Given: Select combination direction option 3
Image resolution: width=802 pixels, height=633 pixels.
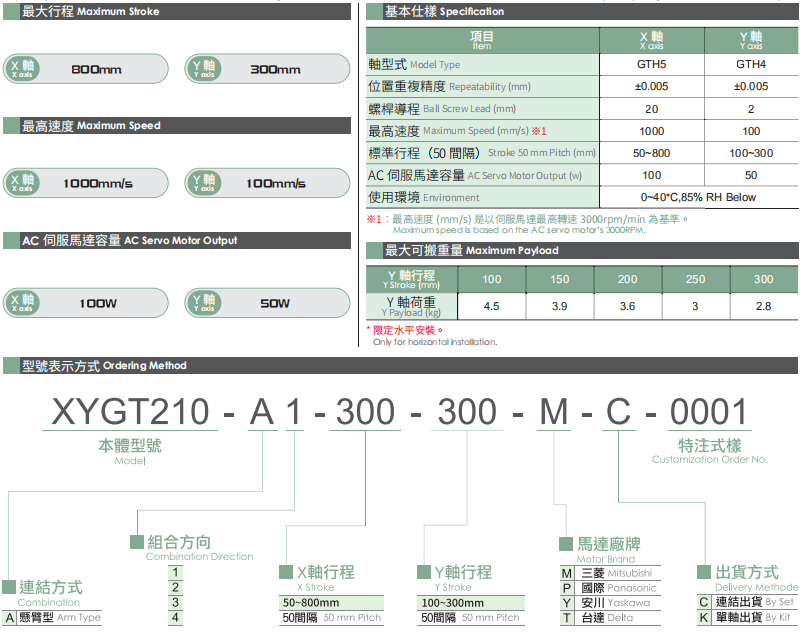Looking at the screenshot, I should tap(175, 602).
